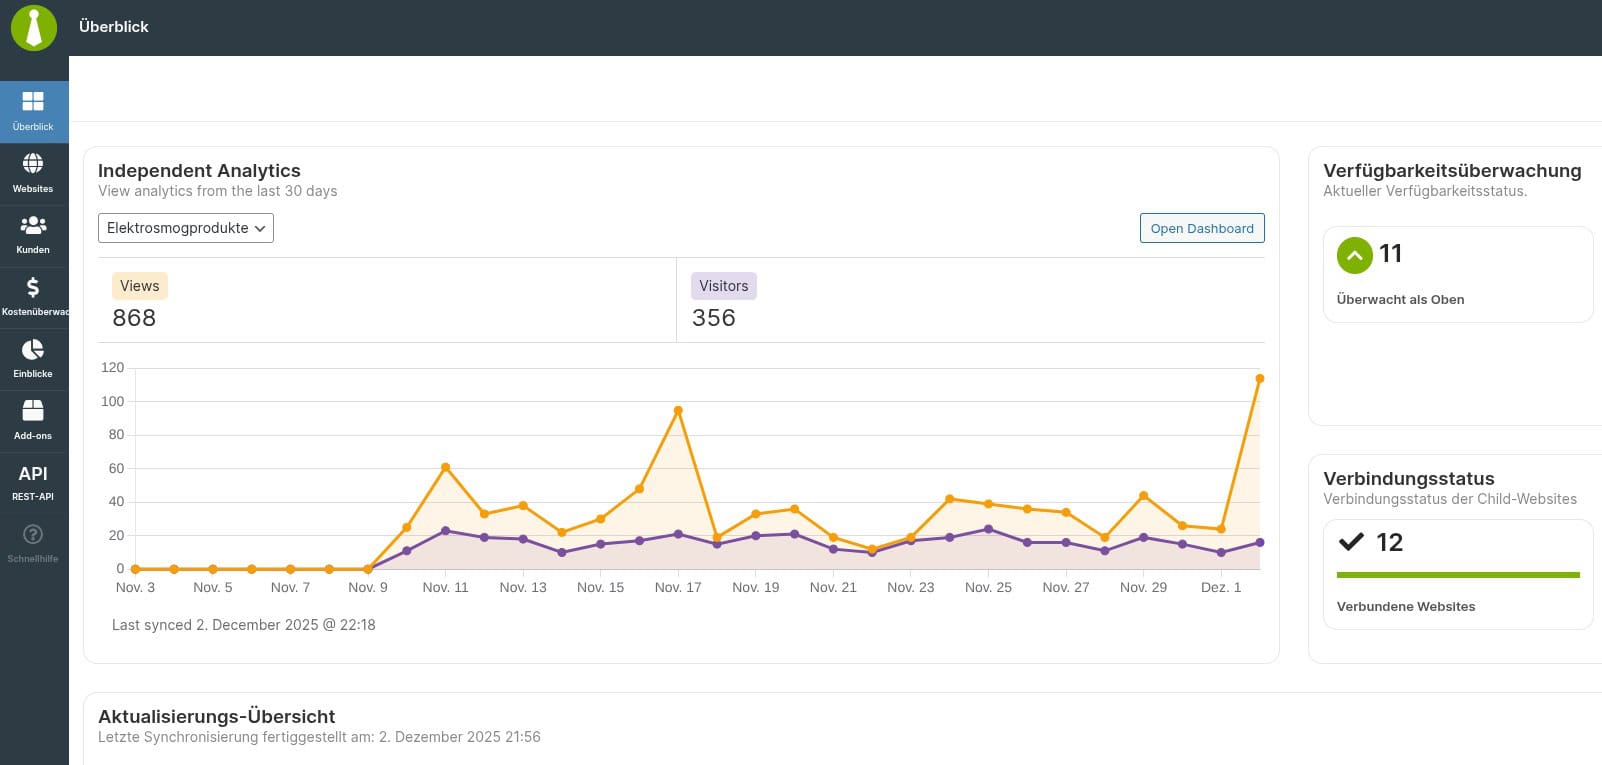Toggle the Views series label
Image resolution: width=1602 pixels, height=765 pixels.
coord(139,286)
